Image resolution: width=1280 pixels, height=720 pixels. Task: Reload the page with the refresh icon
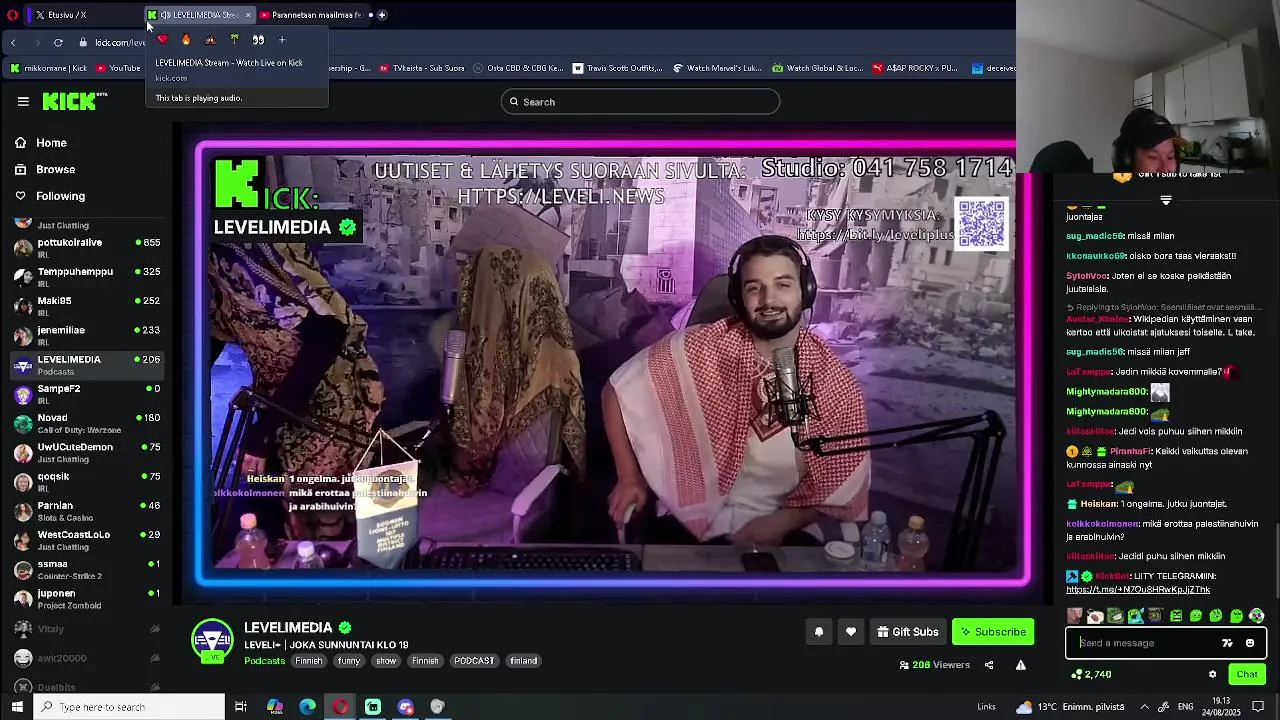click(x=58, y=42)
